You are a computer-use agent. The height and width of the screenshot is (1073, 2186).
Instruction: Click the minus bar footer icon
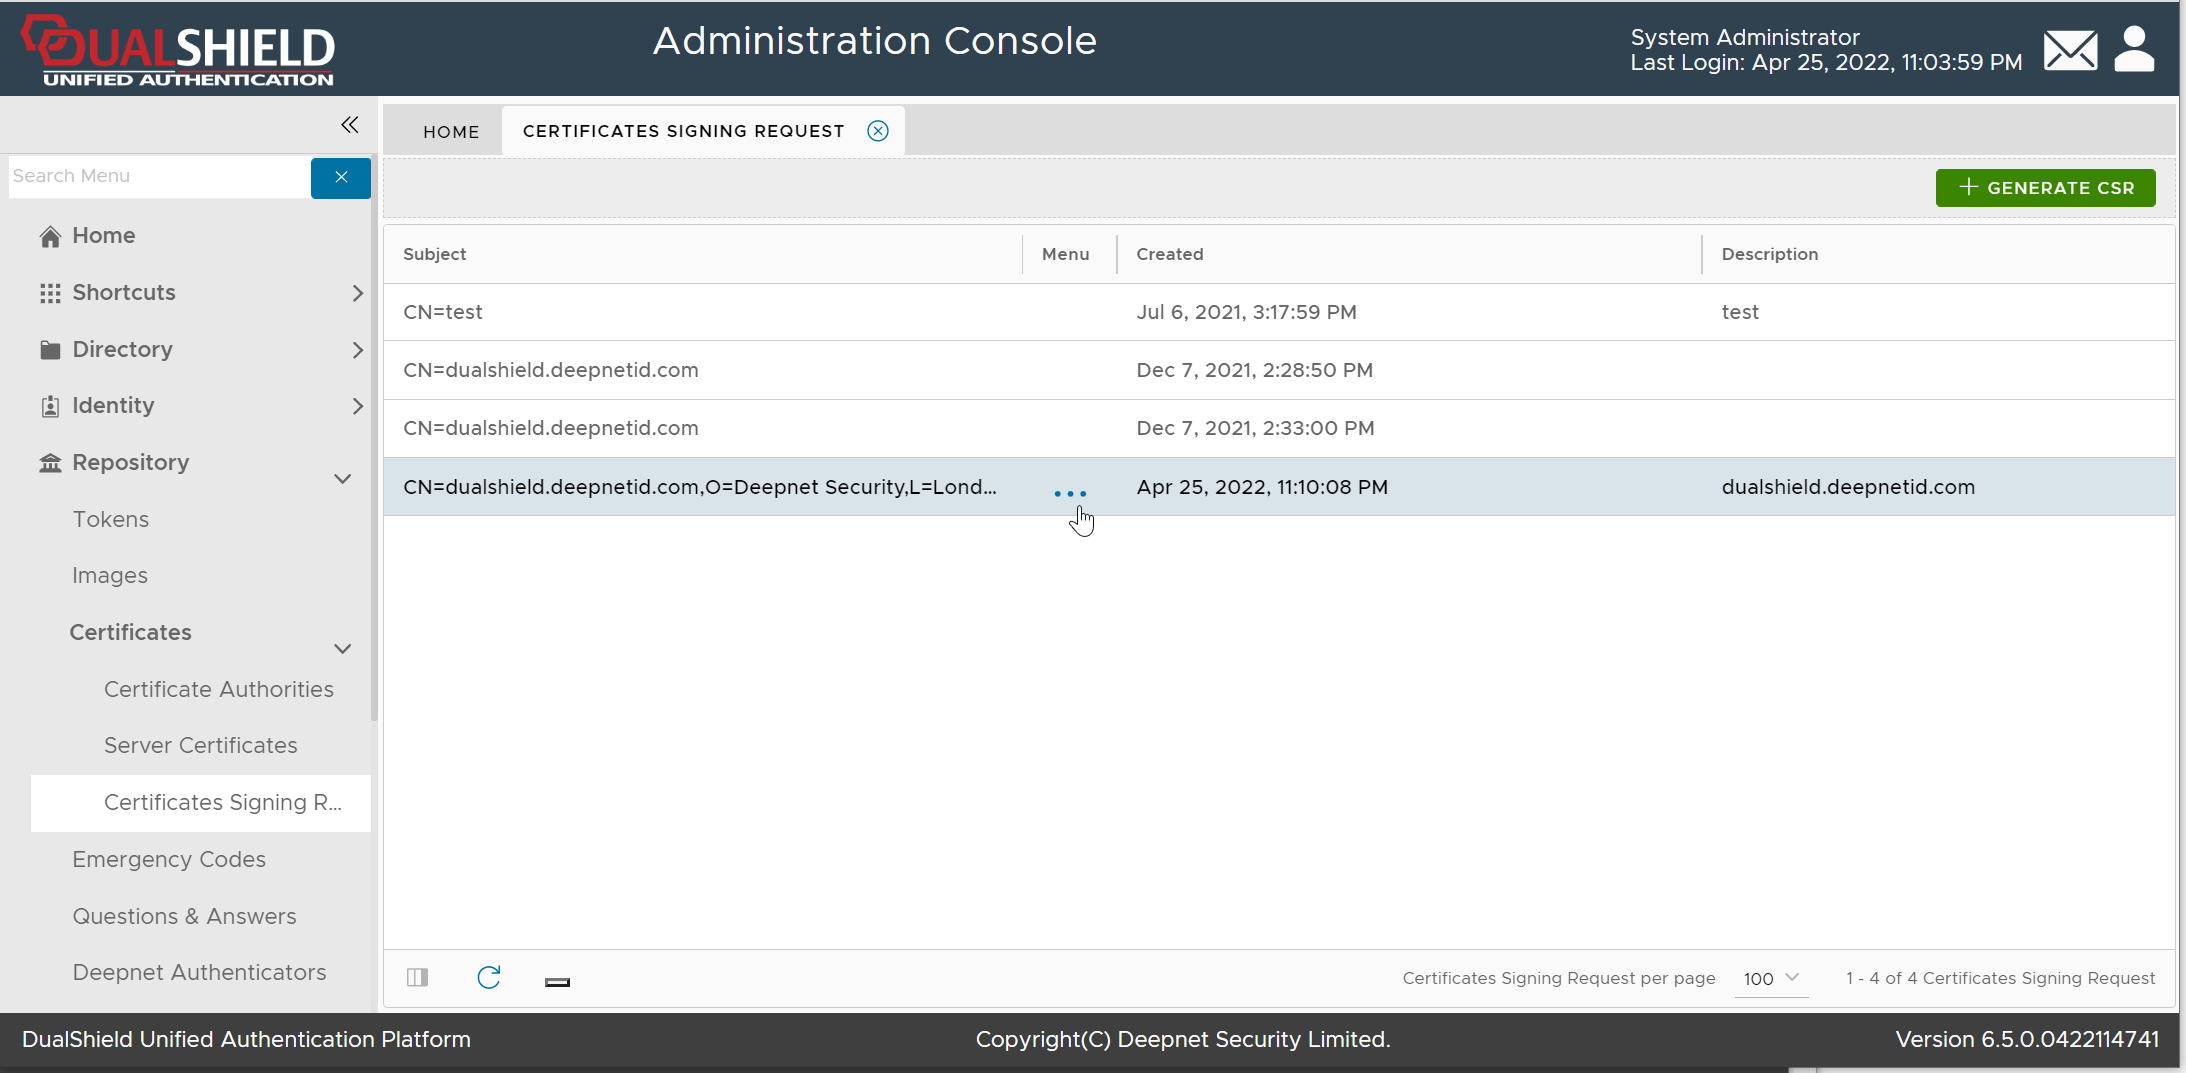point(557,982)
